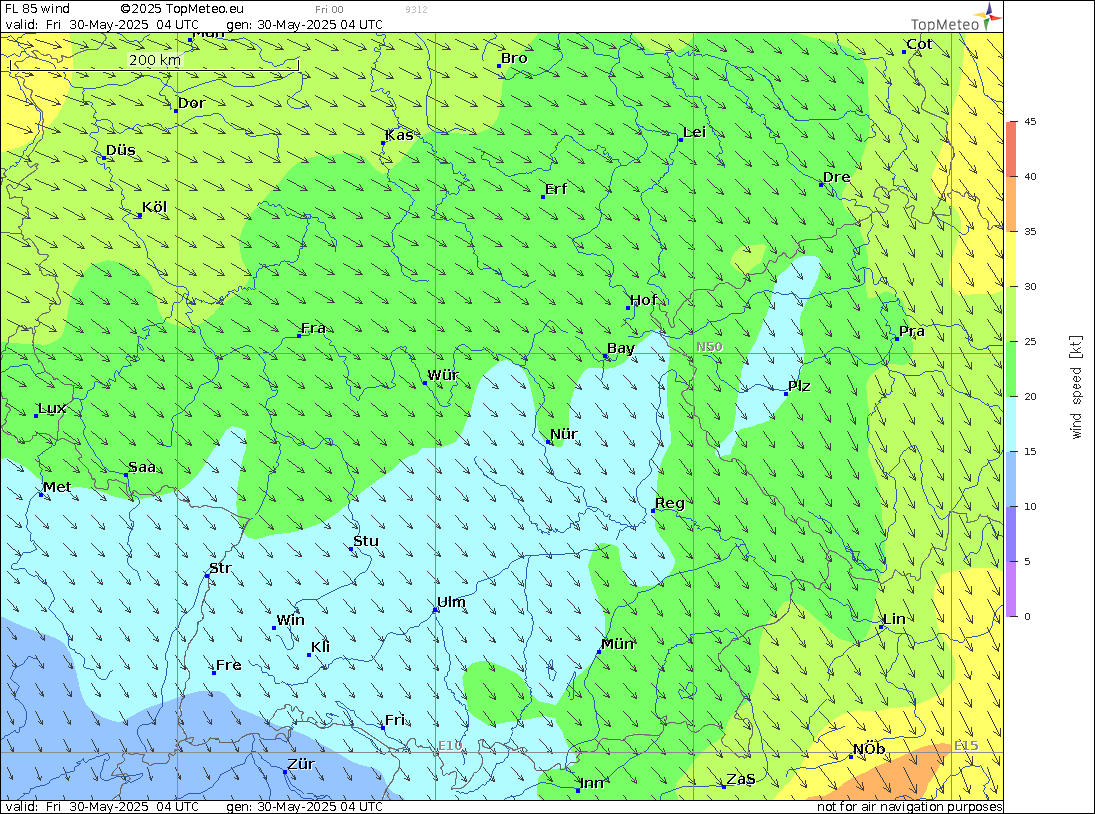Click the Köl city label
The height and width of the screenshot is (814, 1095).
154,207
